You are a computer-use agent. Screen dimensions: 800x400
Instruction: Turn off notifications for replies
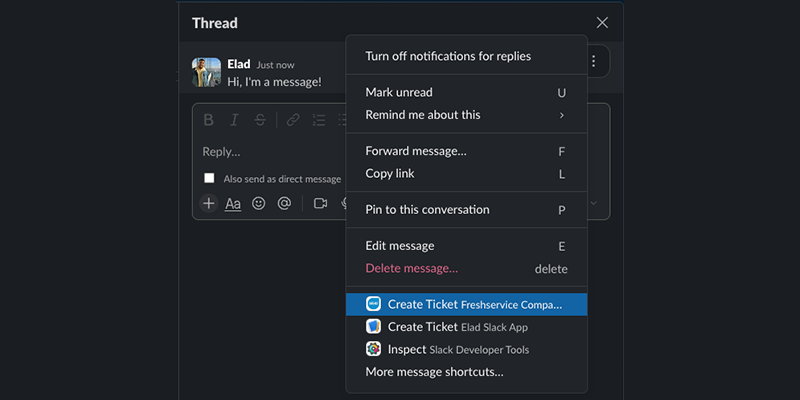466,56
